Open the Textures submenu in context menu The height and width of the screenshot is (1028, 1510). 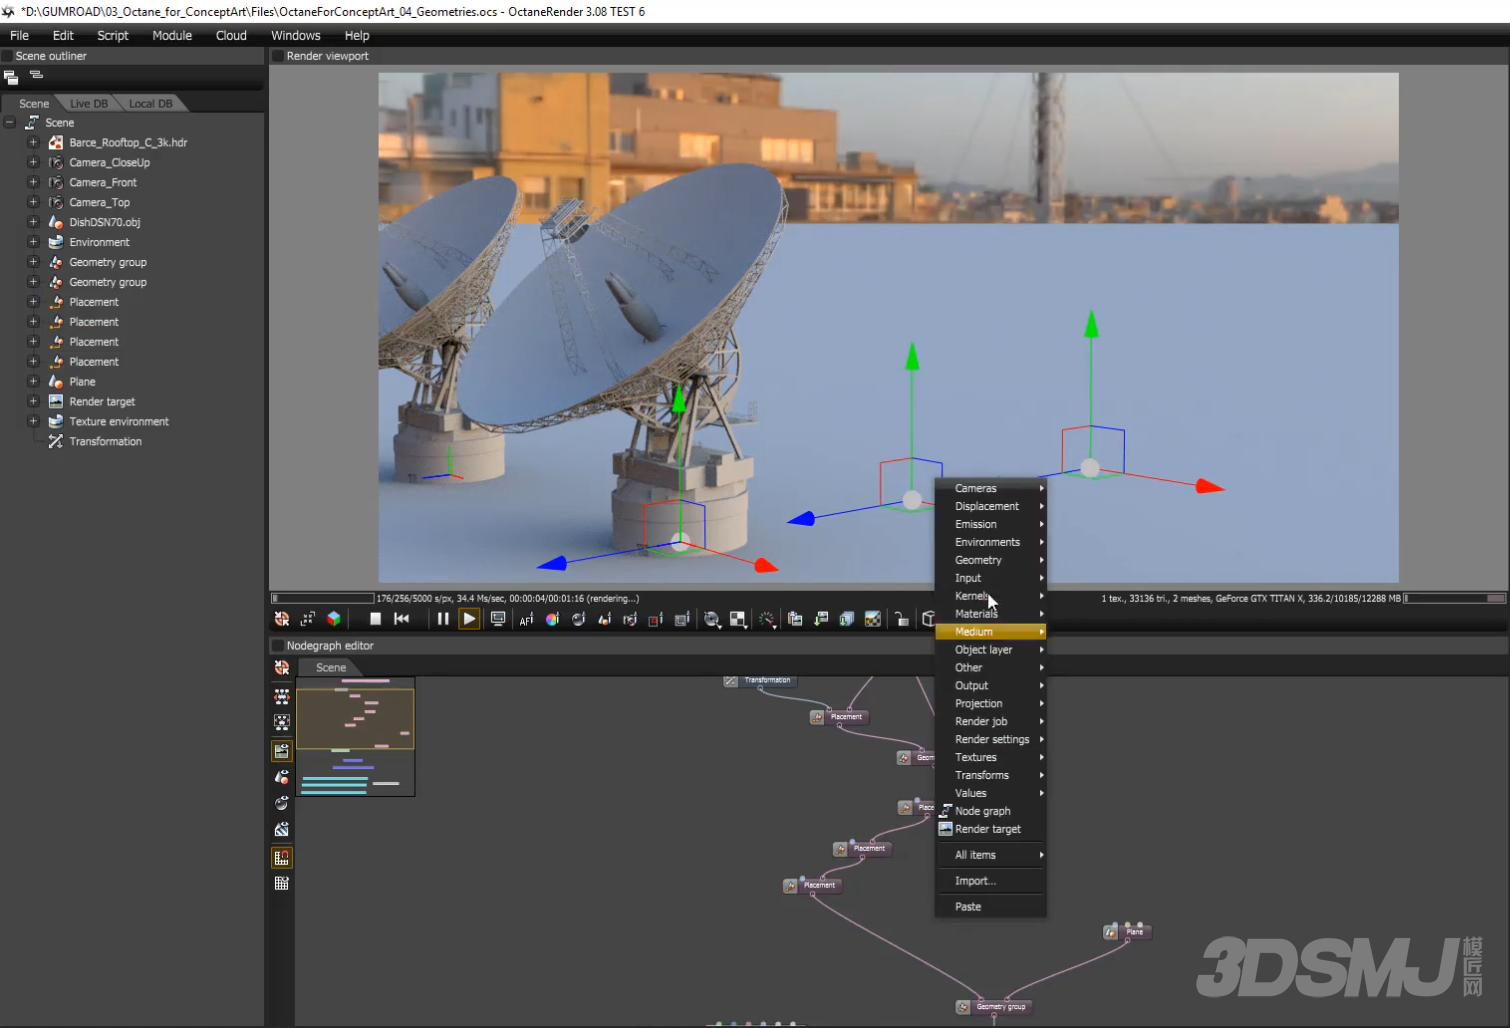990,757
